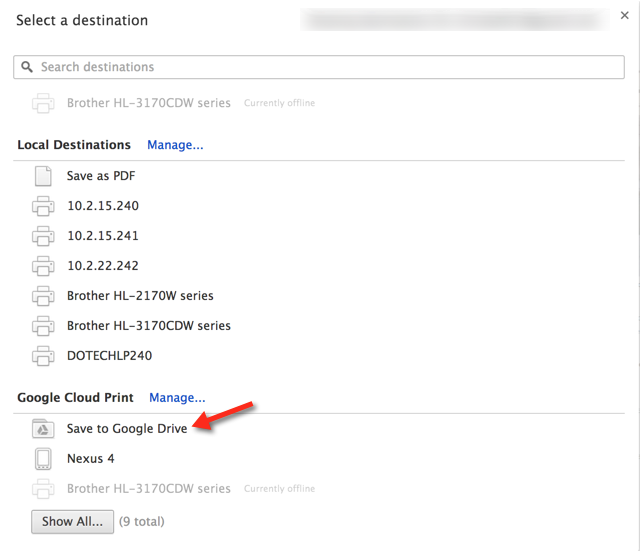Select Save as PDF destination text

point(101,176)
